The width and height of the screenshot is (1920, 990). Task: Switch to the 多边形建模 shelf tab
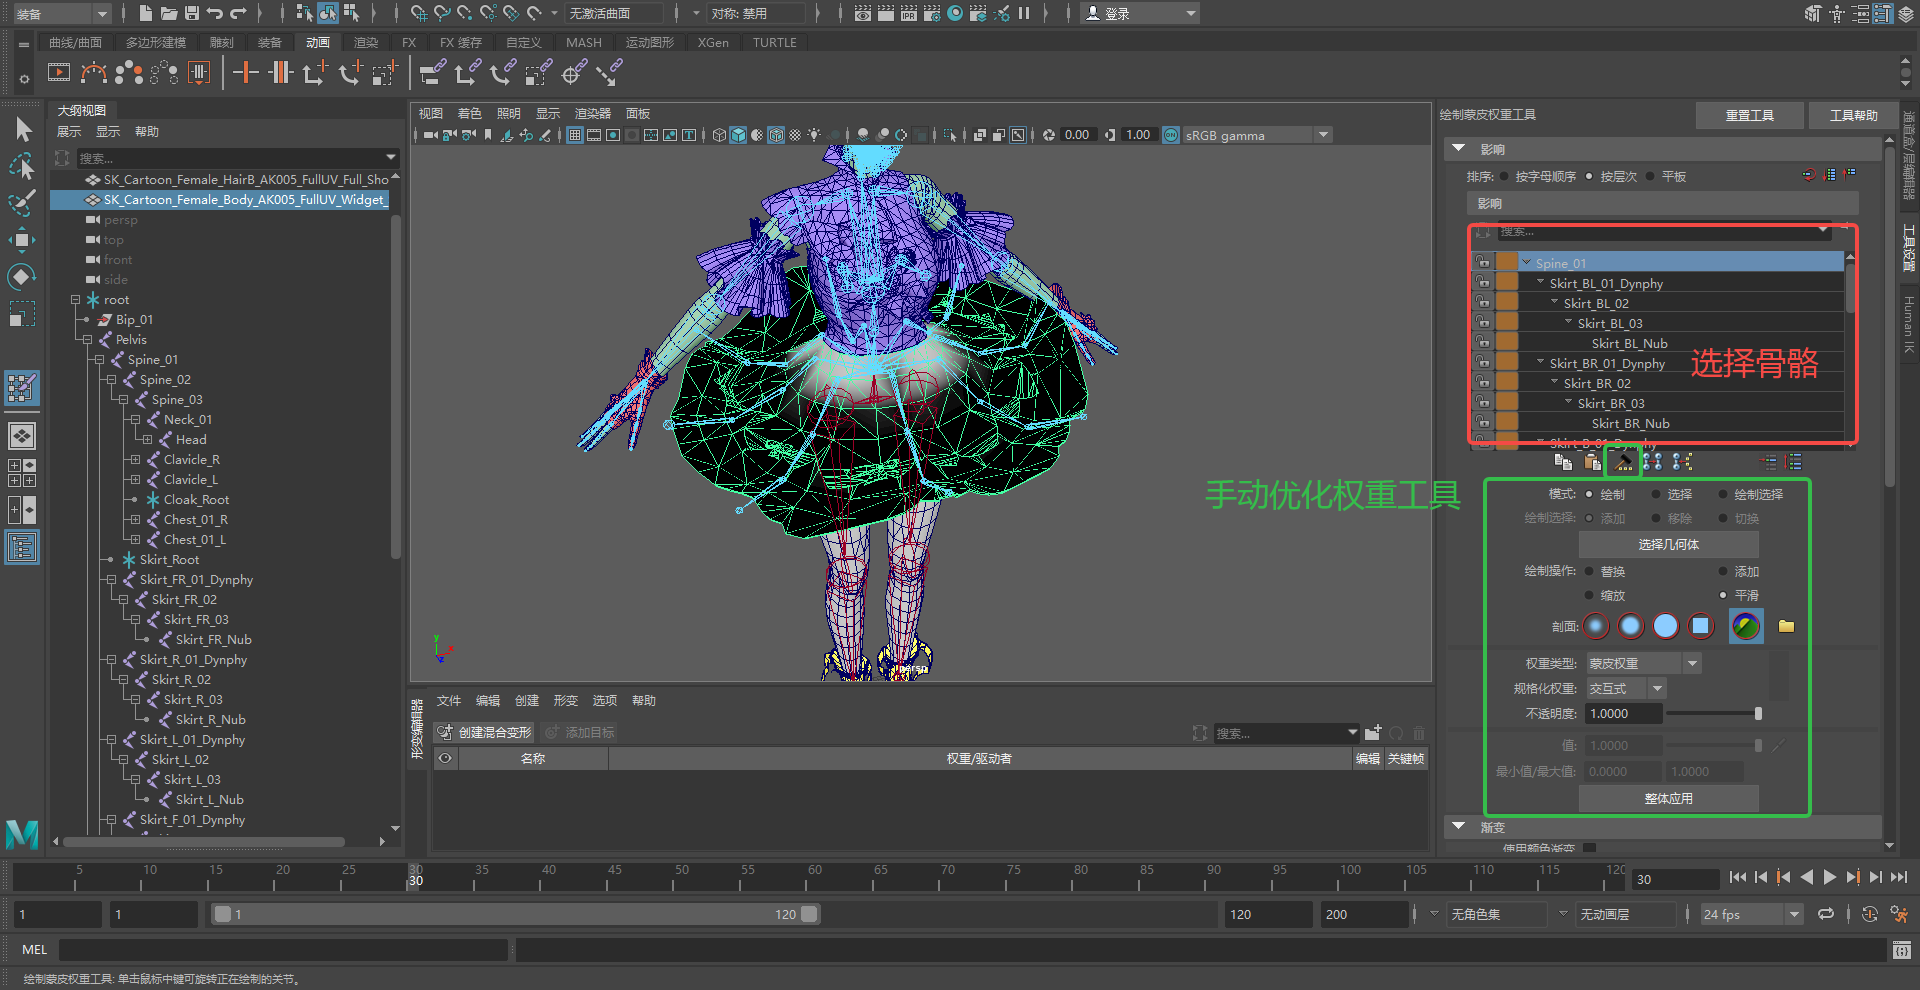[156, 42]
